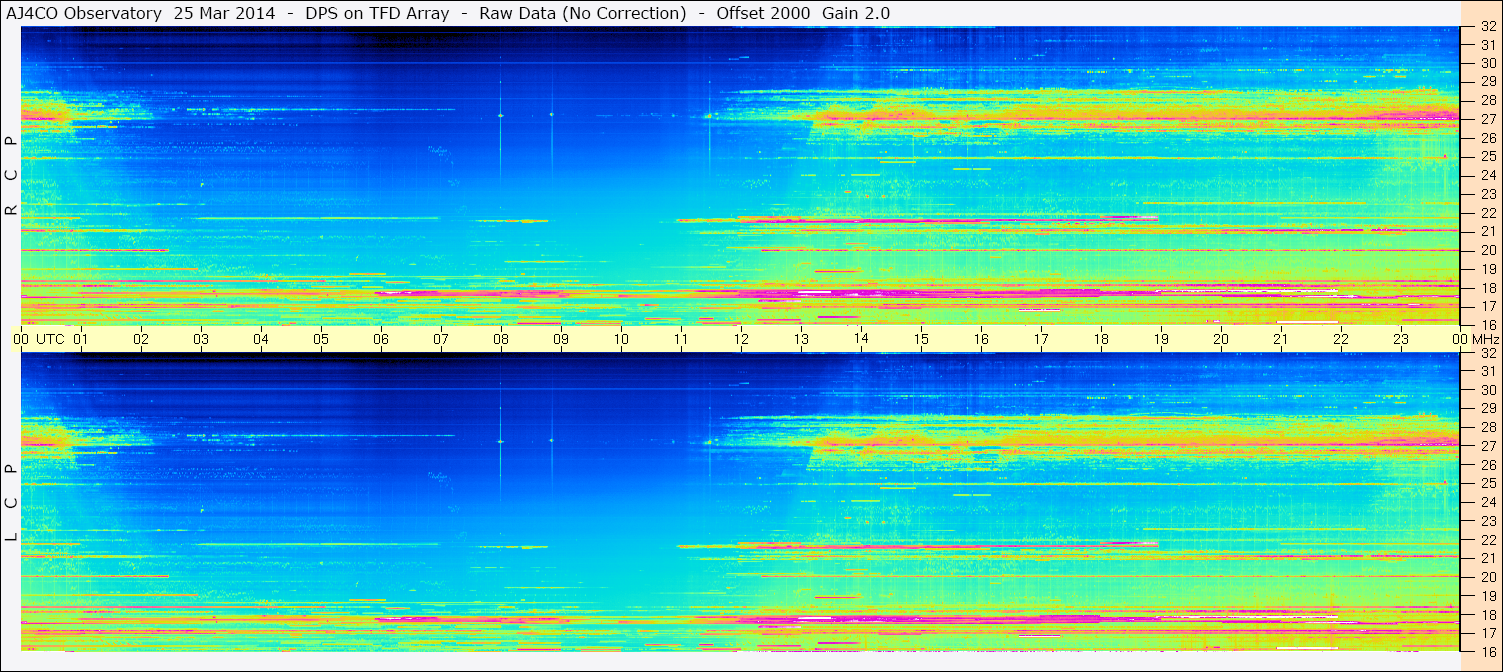Click the 23 hour time marker
The image size is (1503, 672).
pyautogui.click(x=1401, y=339)
